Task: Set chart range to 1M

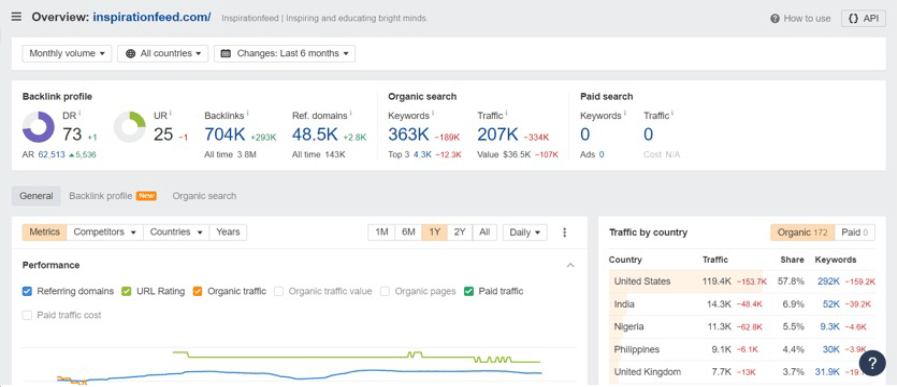Action: 382,232
